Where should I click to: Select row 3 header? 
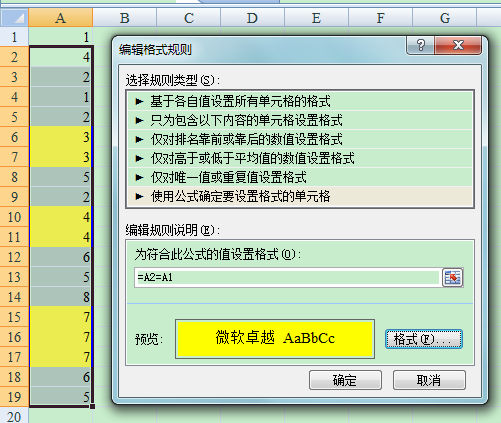coord(14,77)
